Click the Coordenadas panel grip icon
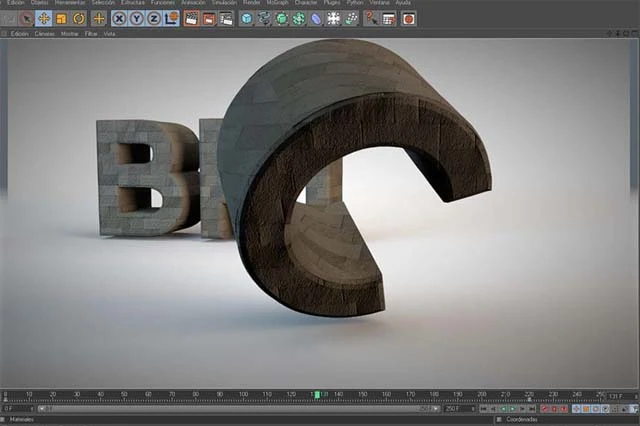This screenshot has height=426, width=640. (499, 419)
